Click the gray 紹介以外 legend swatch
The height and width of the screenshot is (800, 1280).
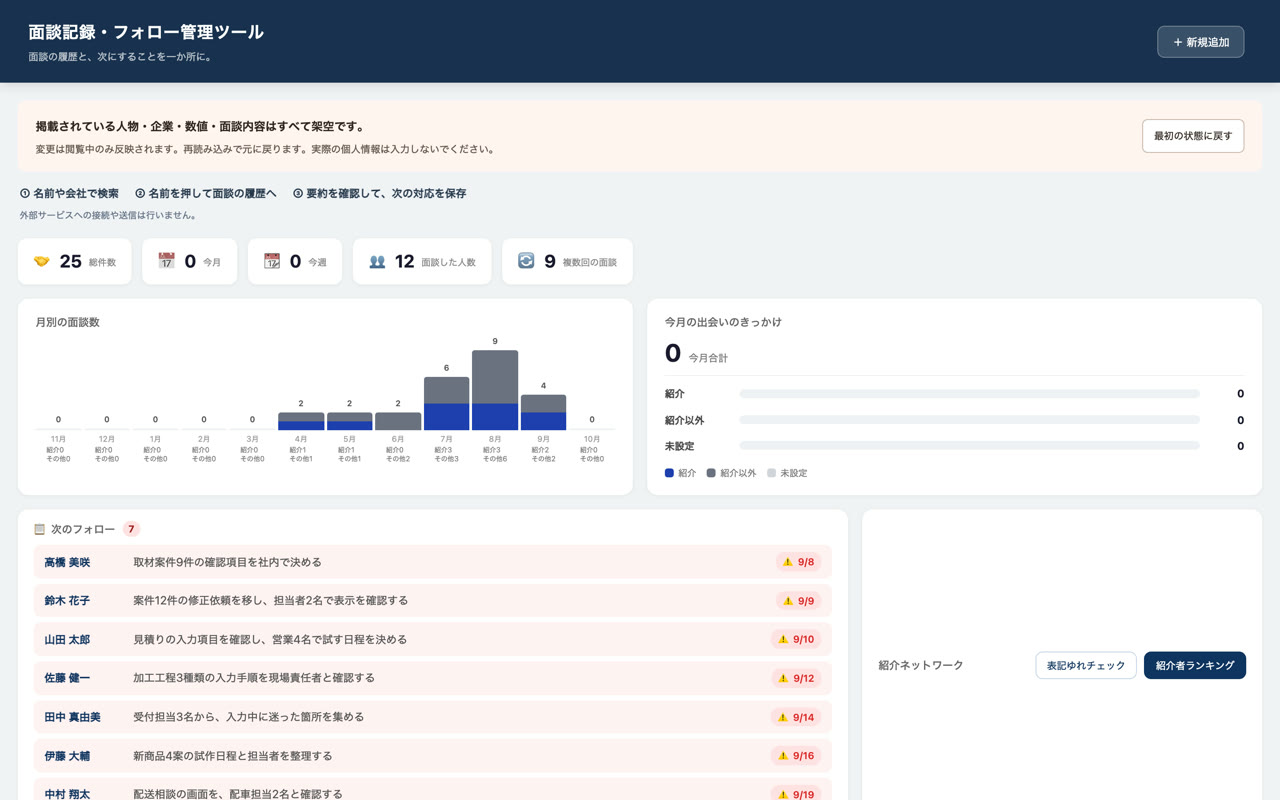pos(711,473)
